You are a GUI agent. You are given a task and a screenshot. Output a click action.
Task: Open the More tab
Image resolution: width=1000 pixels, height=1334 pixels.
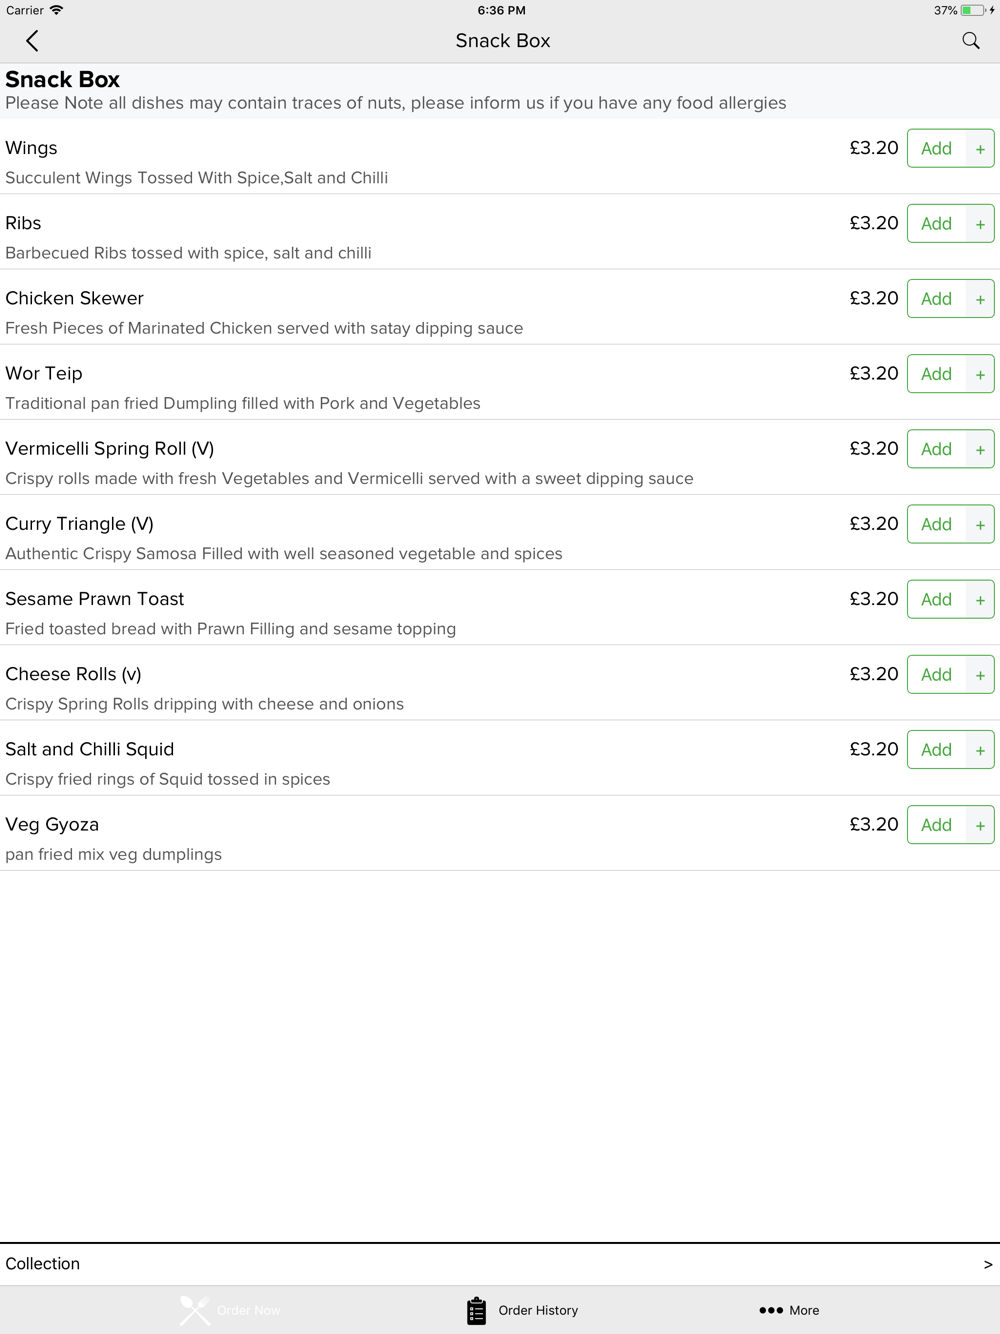pyautogui.click(x=789, y=1310)
